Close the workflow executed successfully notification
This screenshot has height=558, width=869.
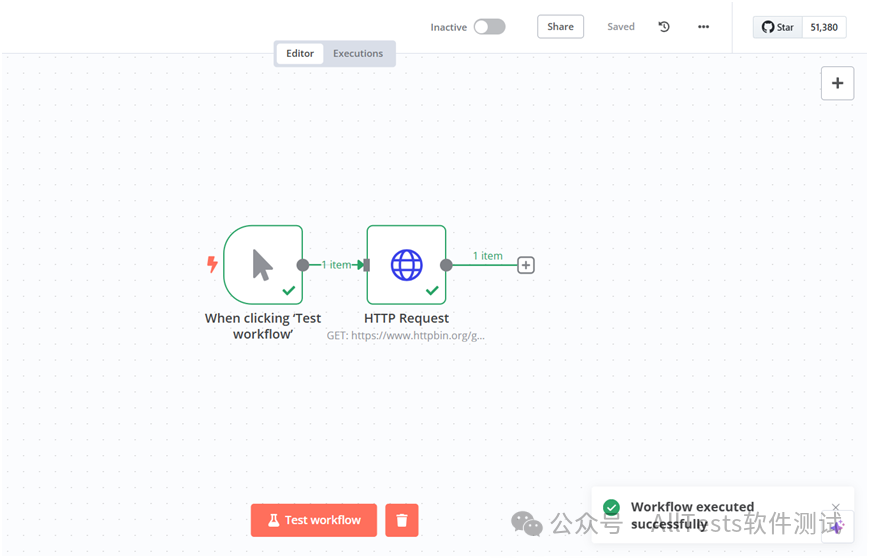(x=836, y=507)
